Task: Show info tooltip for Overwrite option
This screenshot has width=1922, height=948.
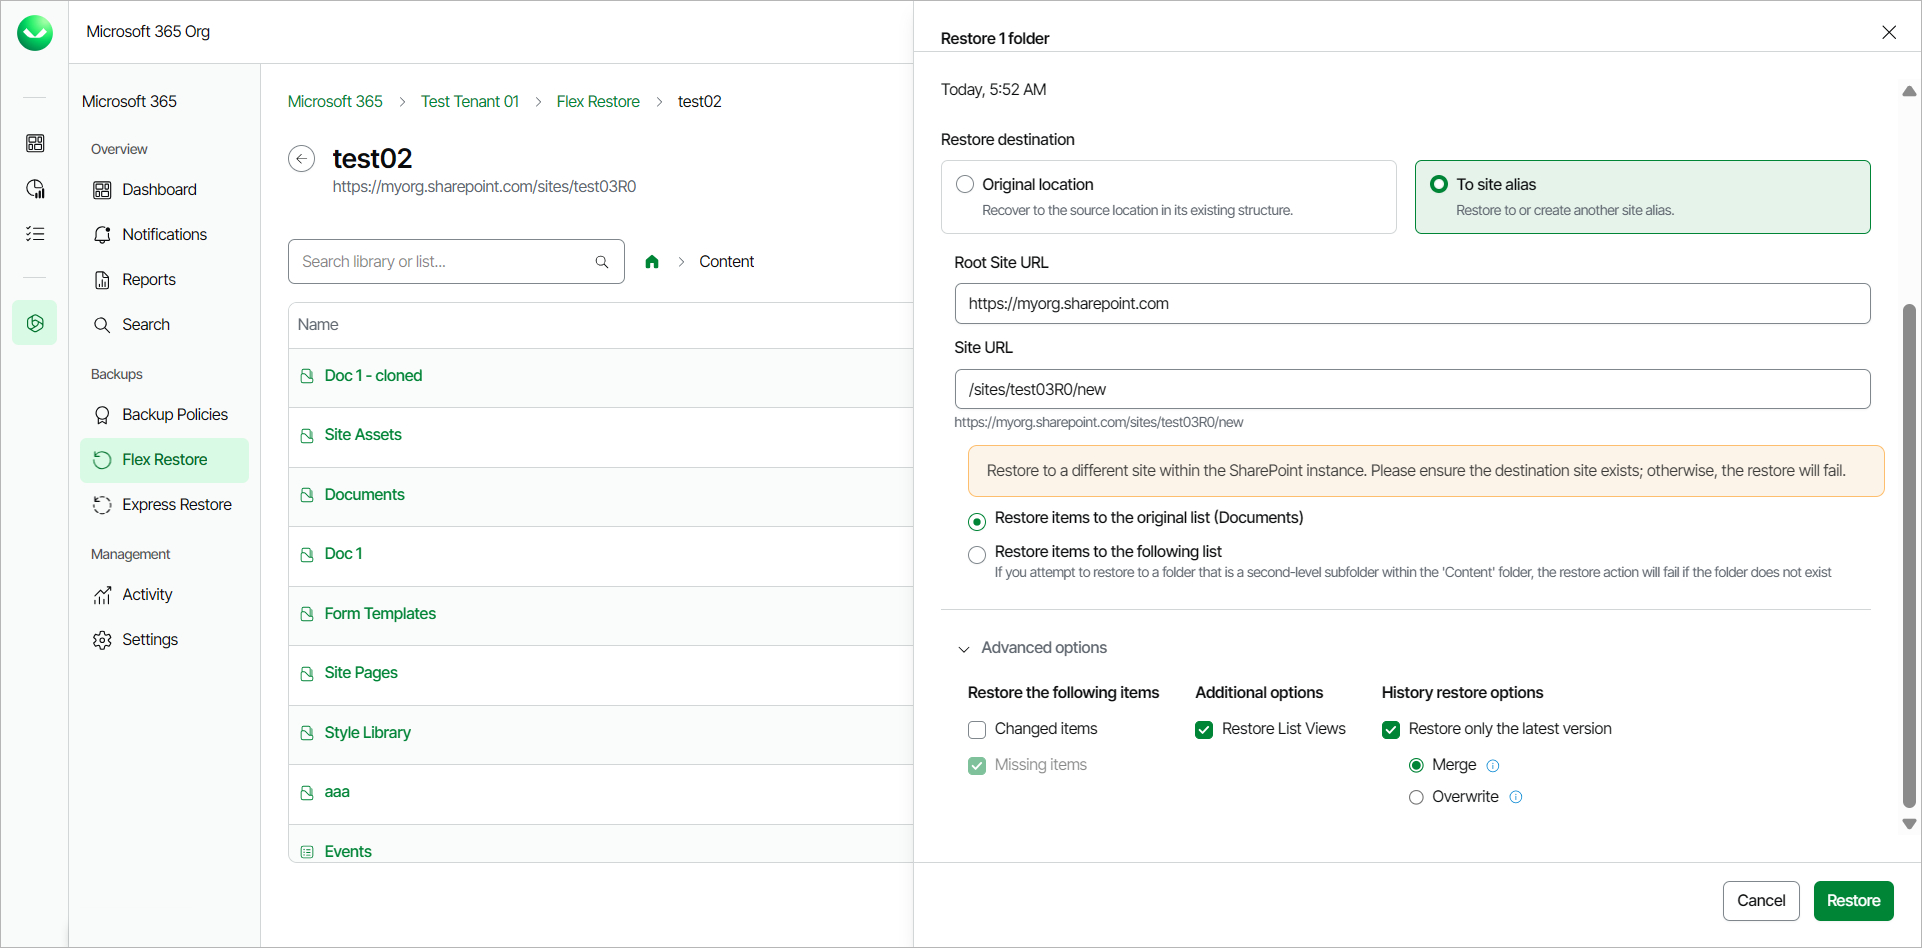Action: 1516,797
